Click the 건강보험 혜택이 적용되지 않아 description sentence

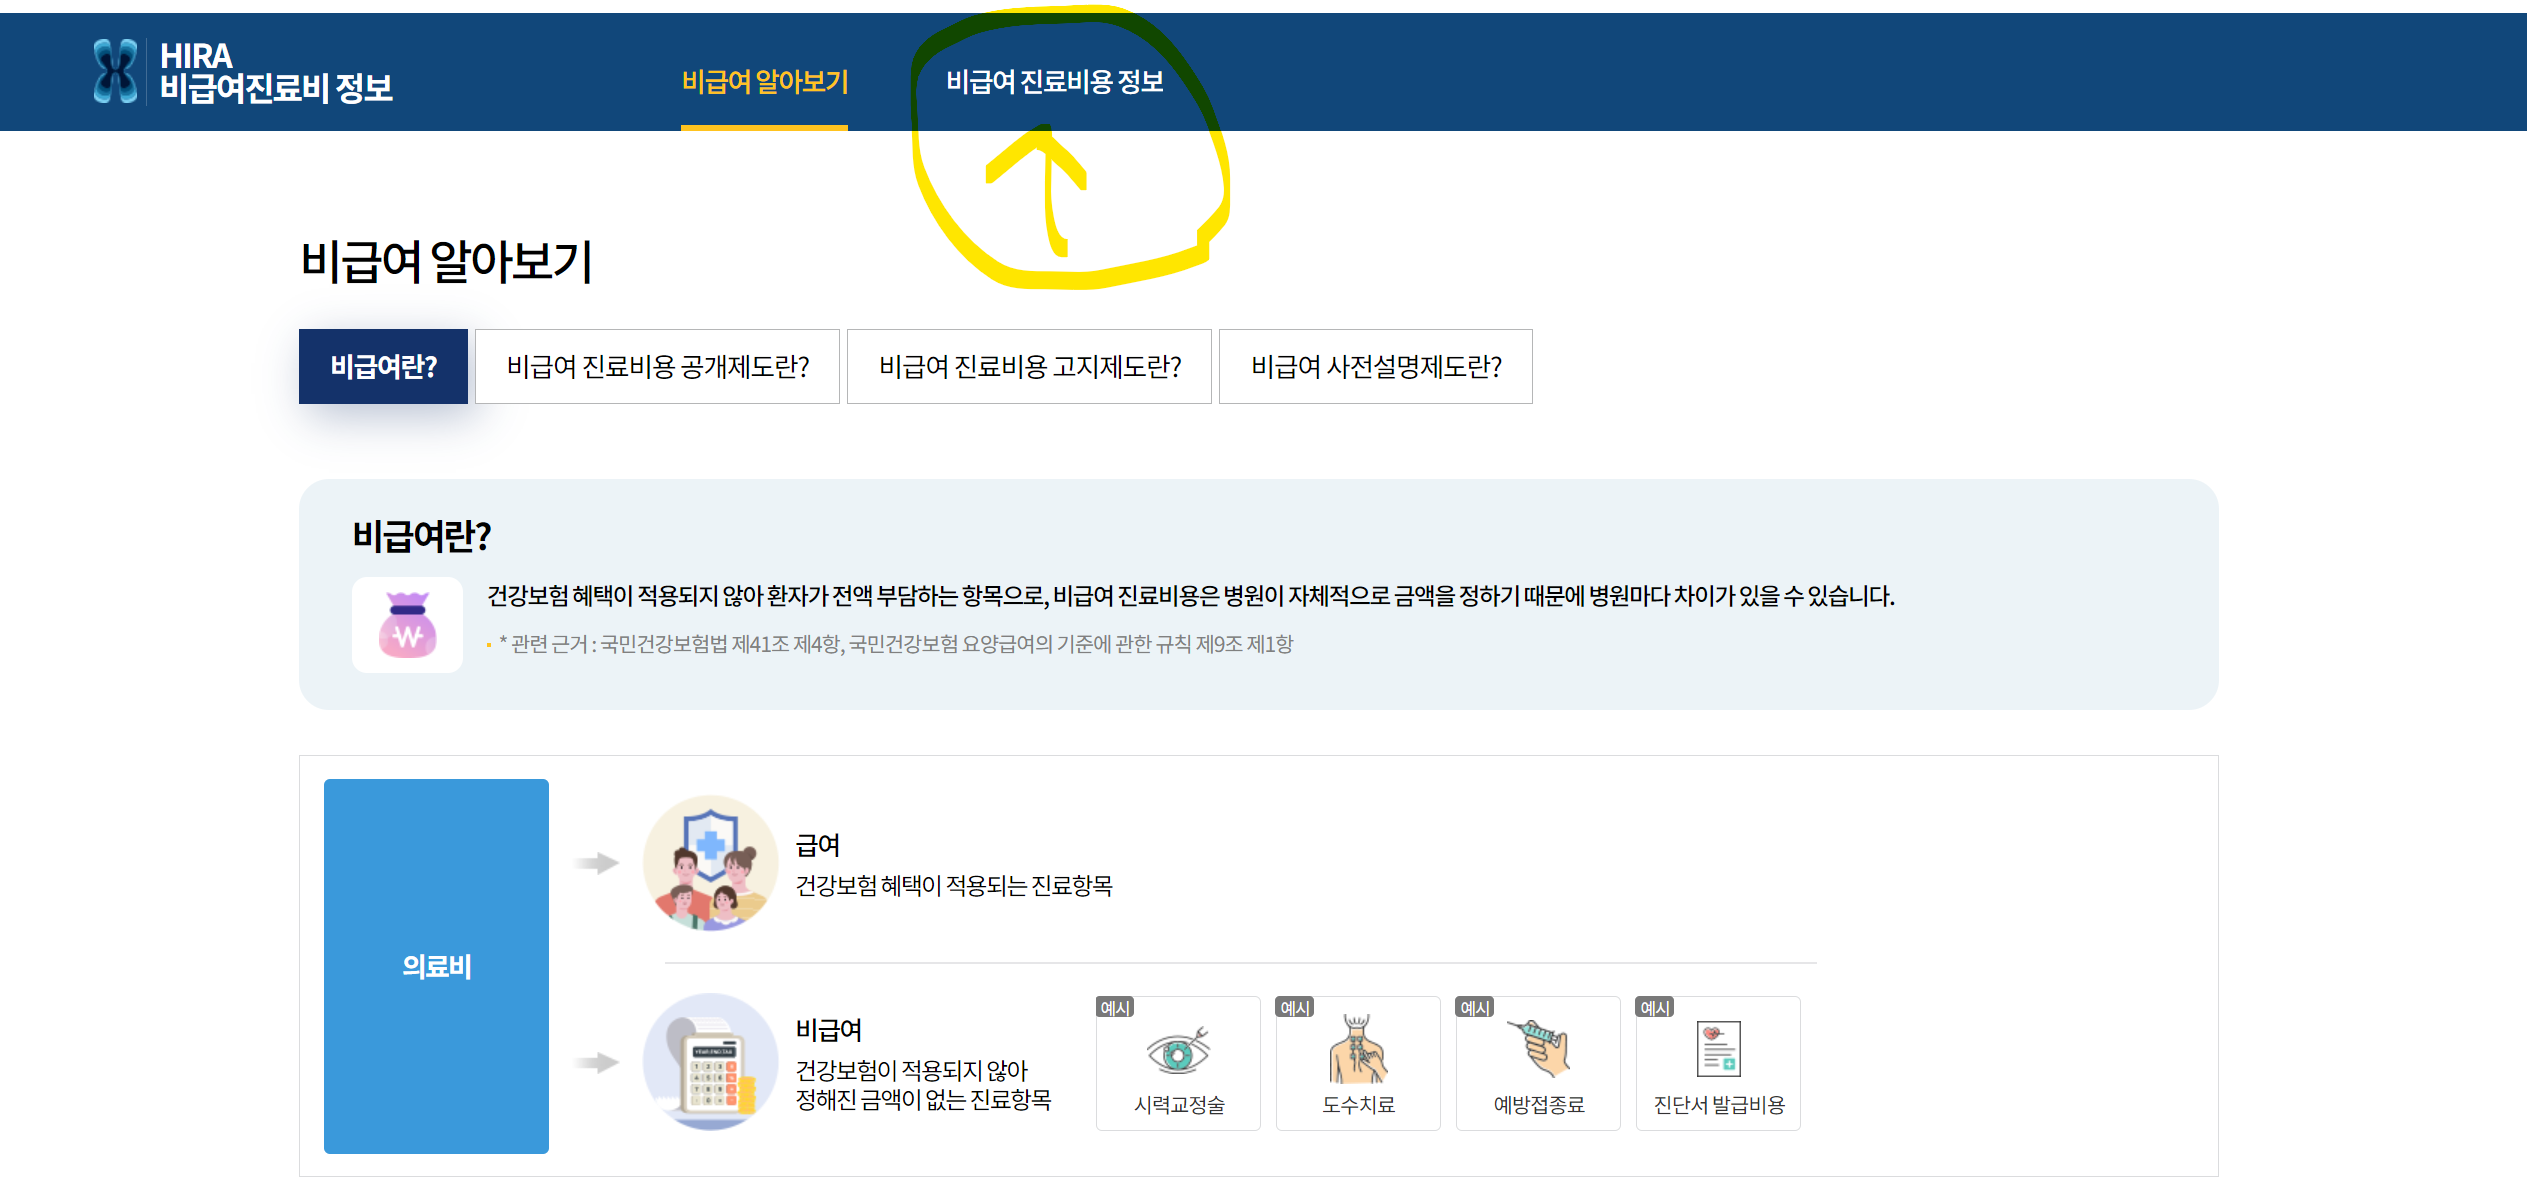pyautogui.click(x=1191, y=596)
